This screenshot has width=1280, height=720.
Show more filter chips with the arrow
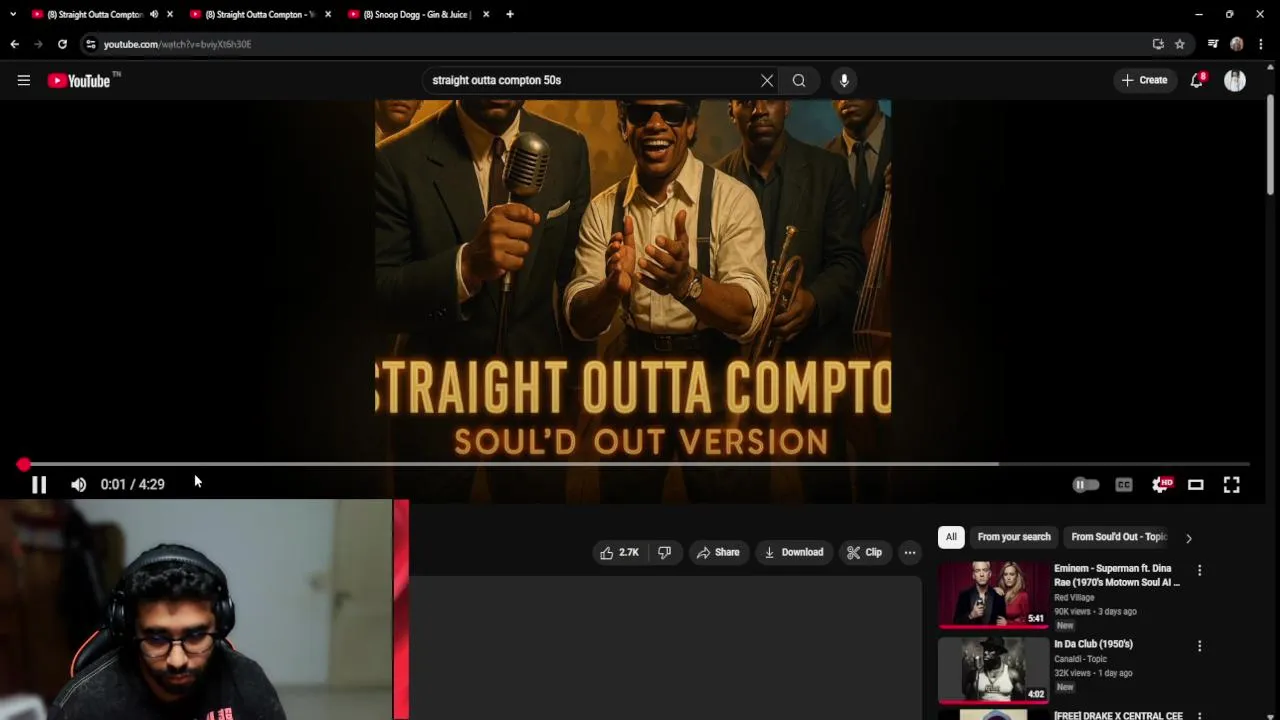click(1188, 538)
